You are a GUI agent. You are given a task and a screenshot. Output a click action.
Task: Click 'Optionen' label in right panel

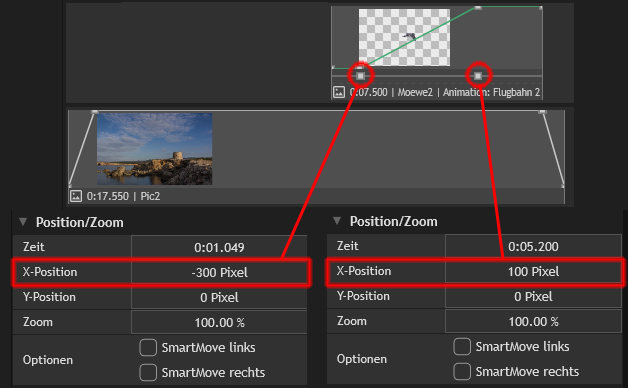pyautogui.click(x=362, y=359)
